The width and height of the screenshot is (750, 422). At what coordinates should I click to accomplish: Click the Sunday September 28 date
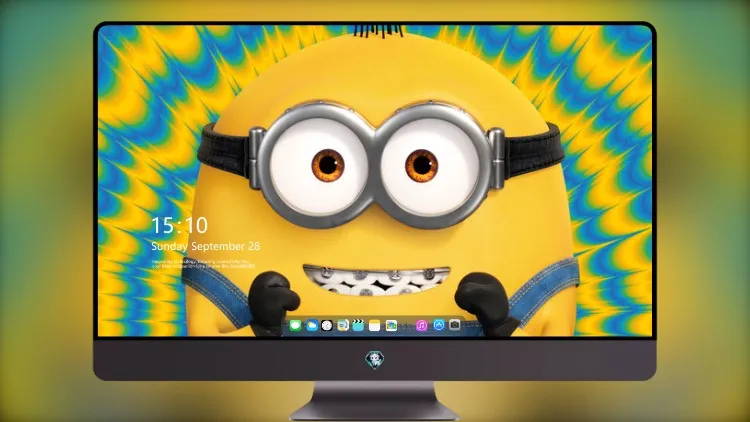click(206, 246)
